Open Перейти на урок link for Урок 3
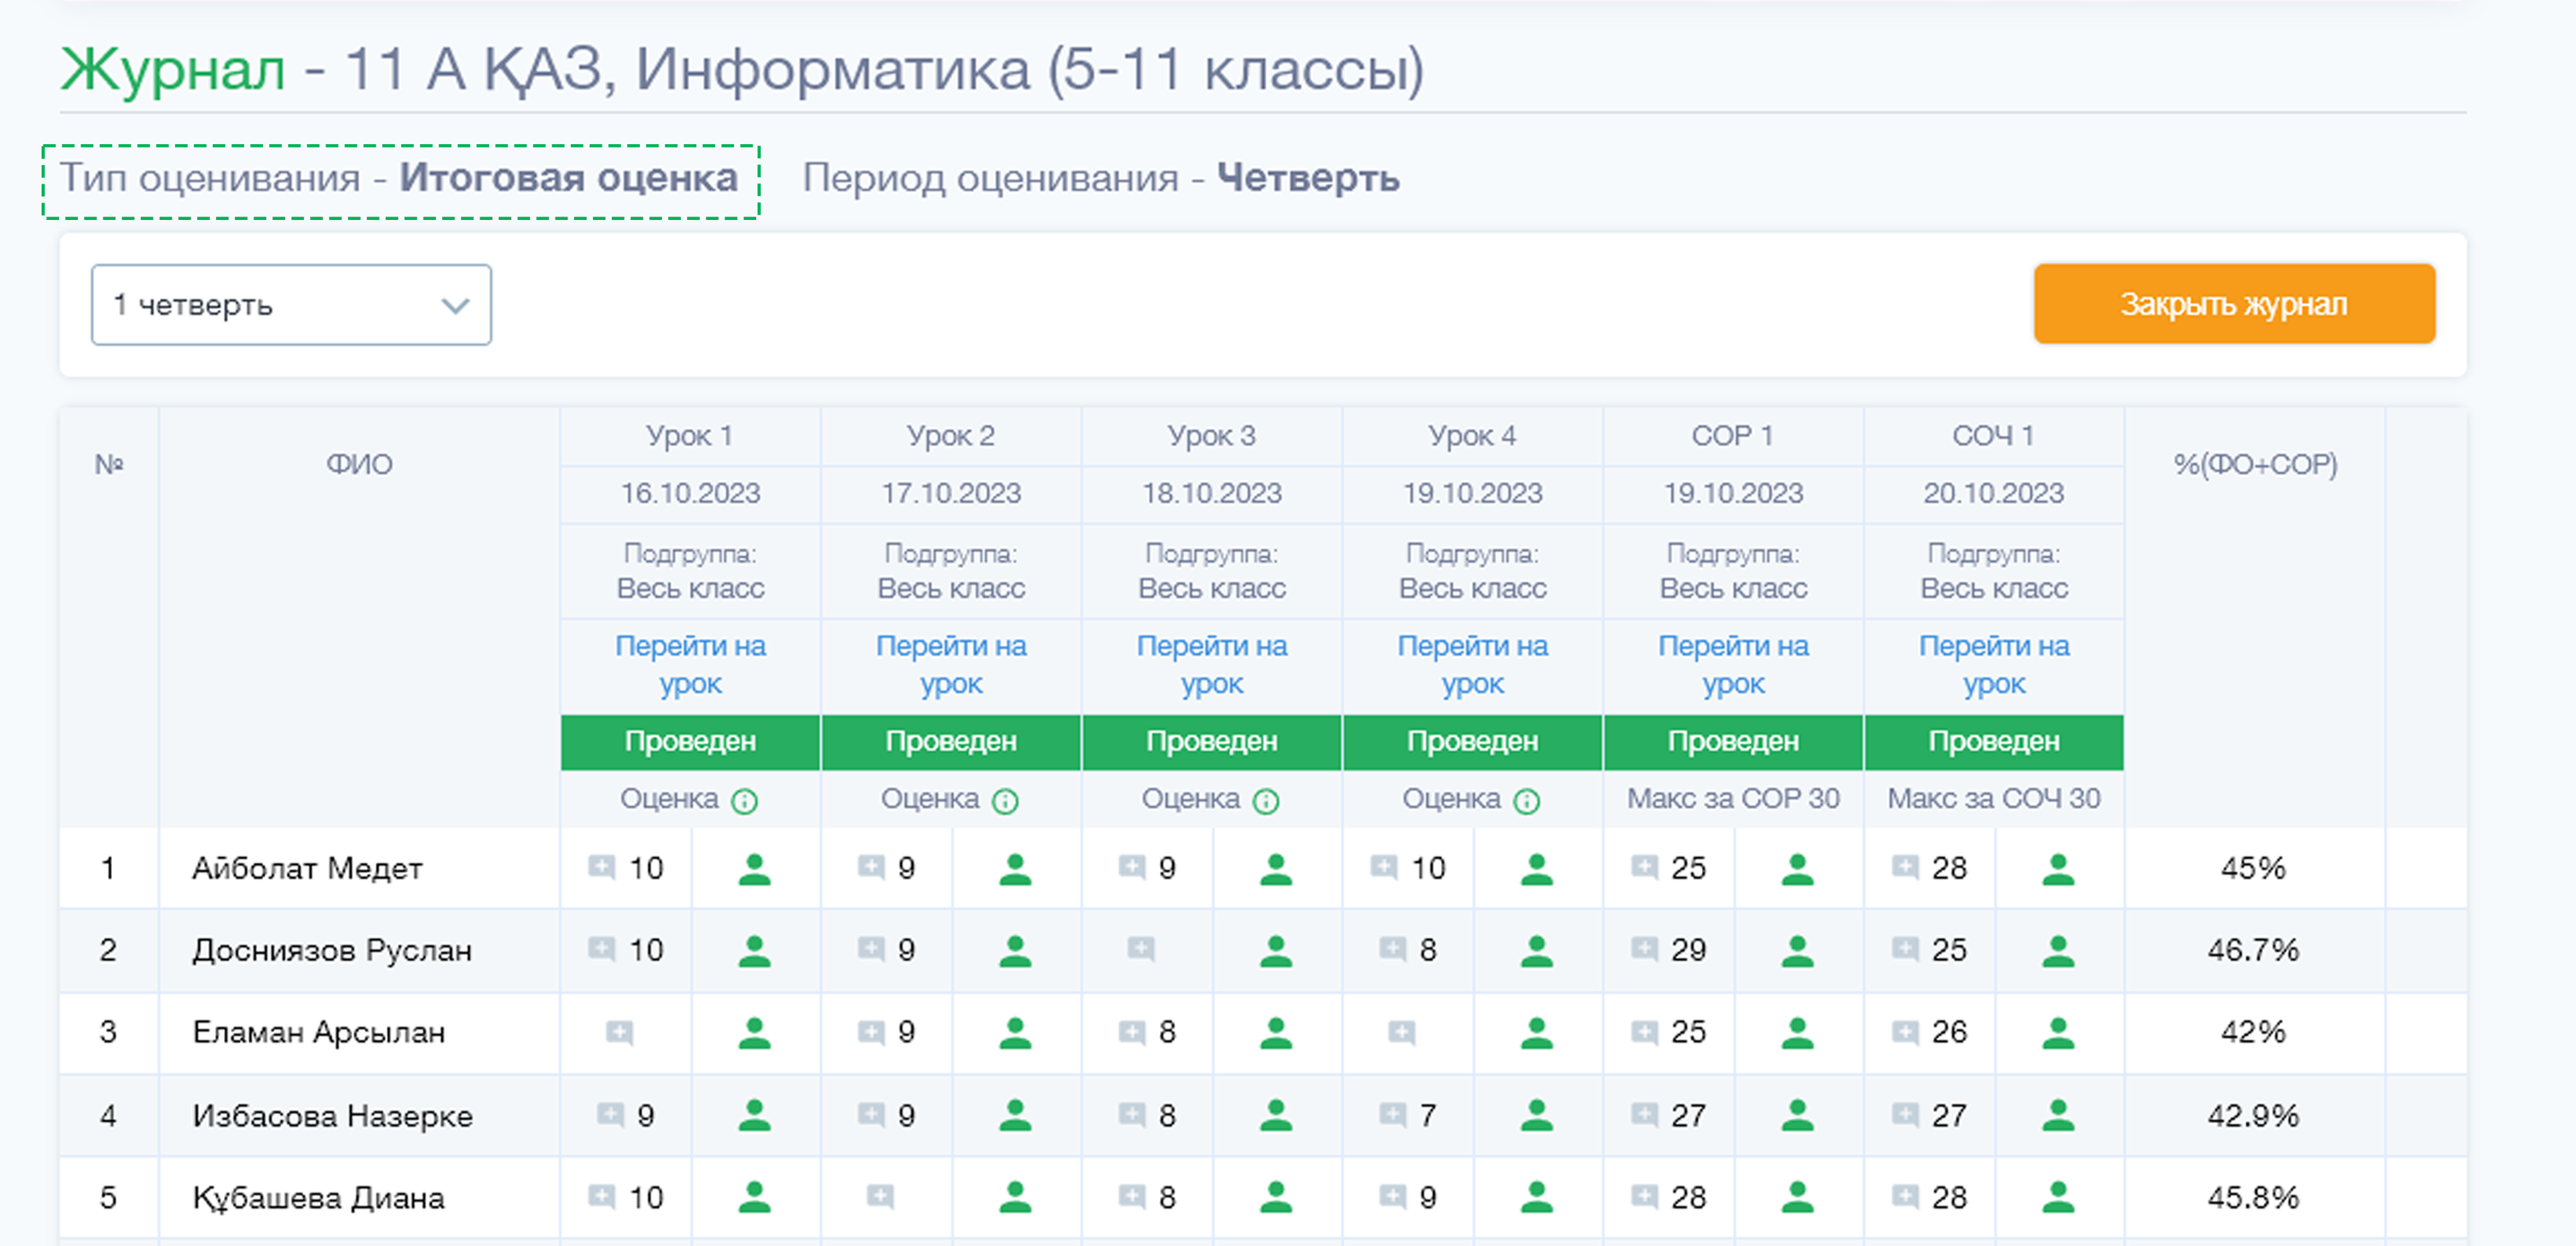 (1212, 665)
